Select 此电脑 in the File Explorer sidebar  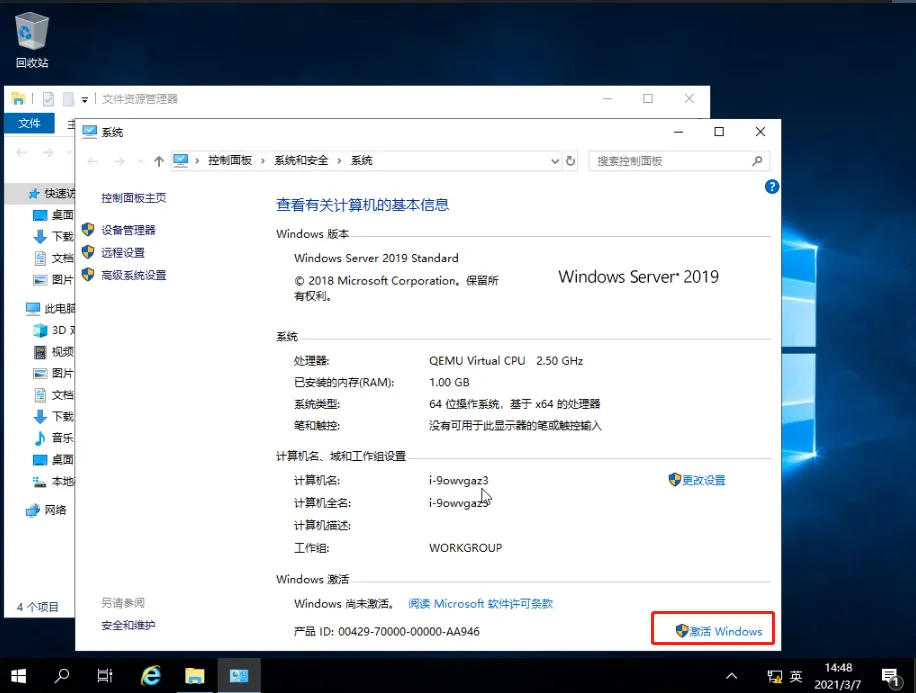point(47,307)
